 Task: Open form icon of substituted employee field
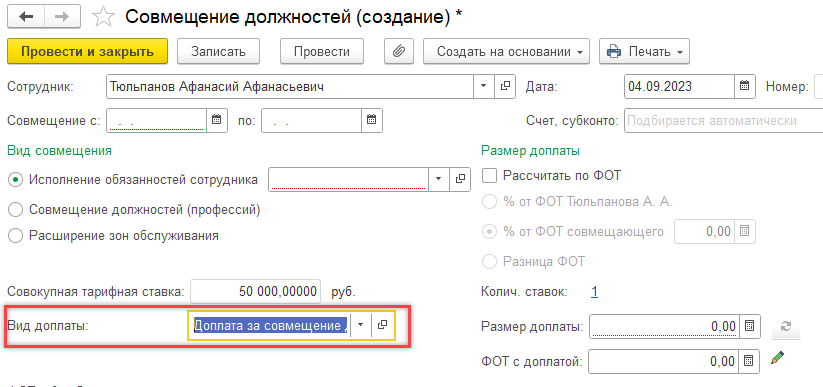[x=460, y=179]
